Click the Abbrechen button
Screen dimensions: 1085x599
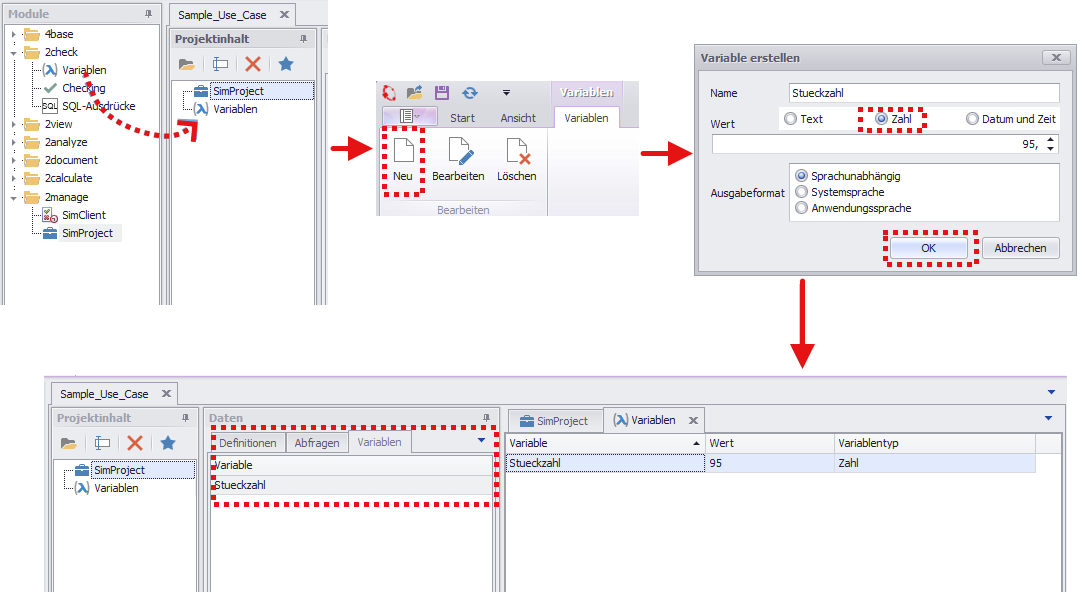pos(1020,248)
